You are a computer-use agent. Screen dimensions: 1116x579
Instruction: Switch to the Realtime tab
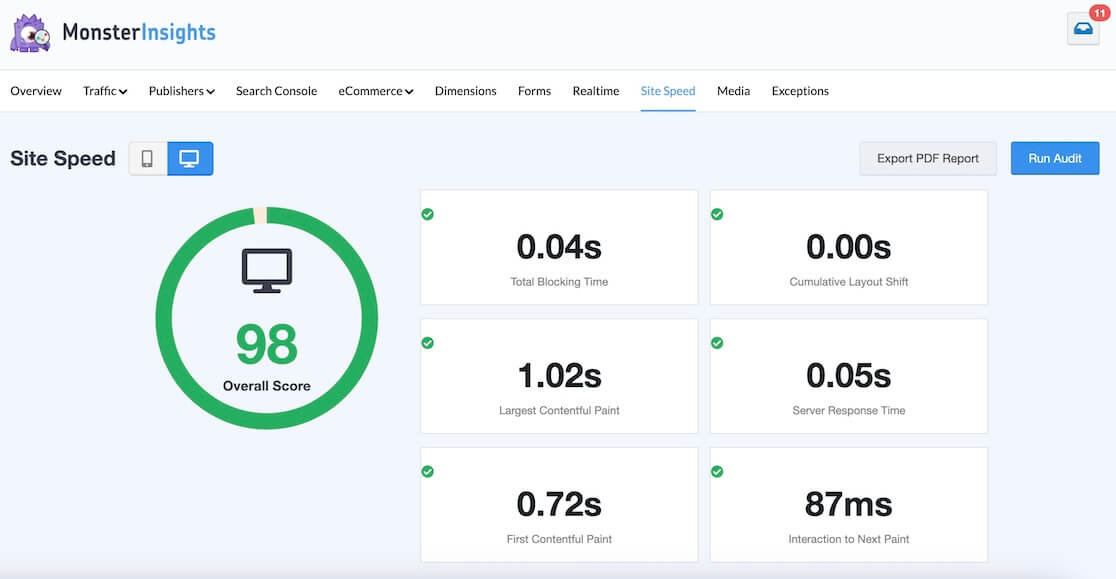click(595, 90)
